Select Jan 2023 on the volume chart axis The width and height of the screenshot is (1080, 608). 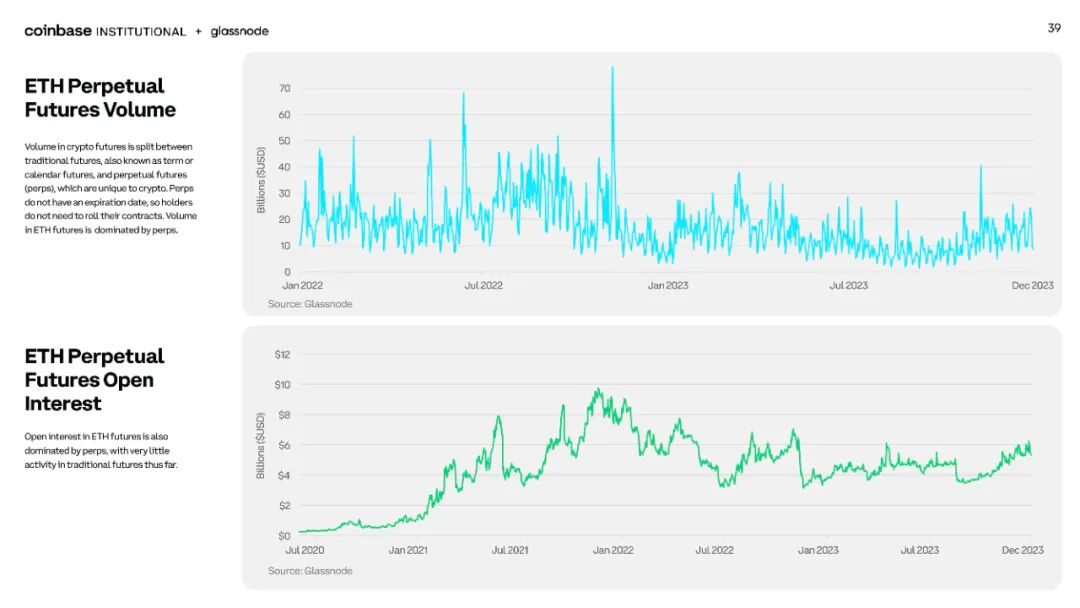(667, 285)
